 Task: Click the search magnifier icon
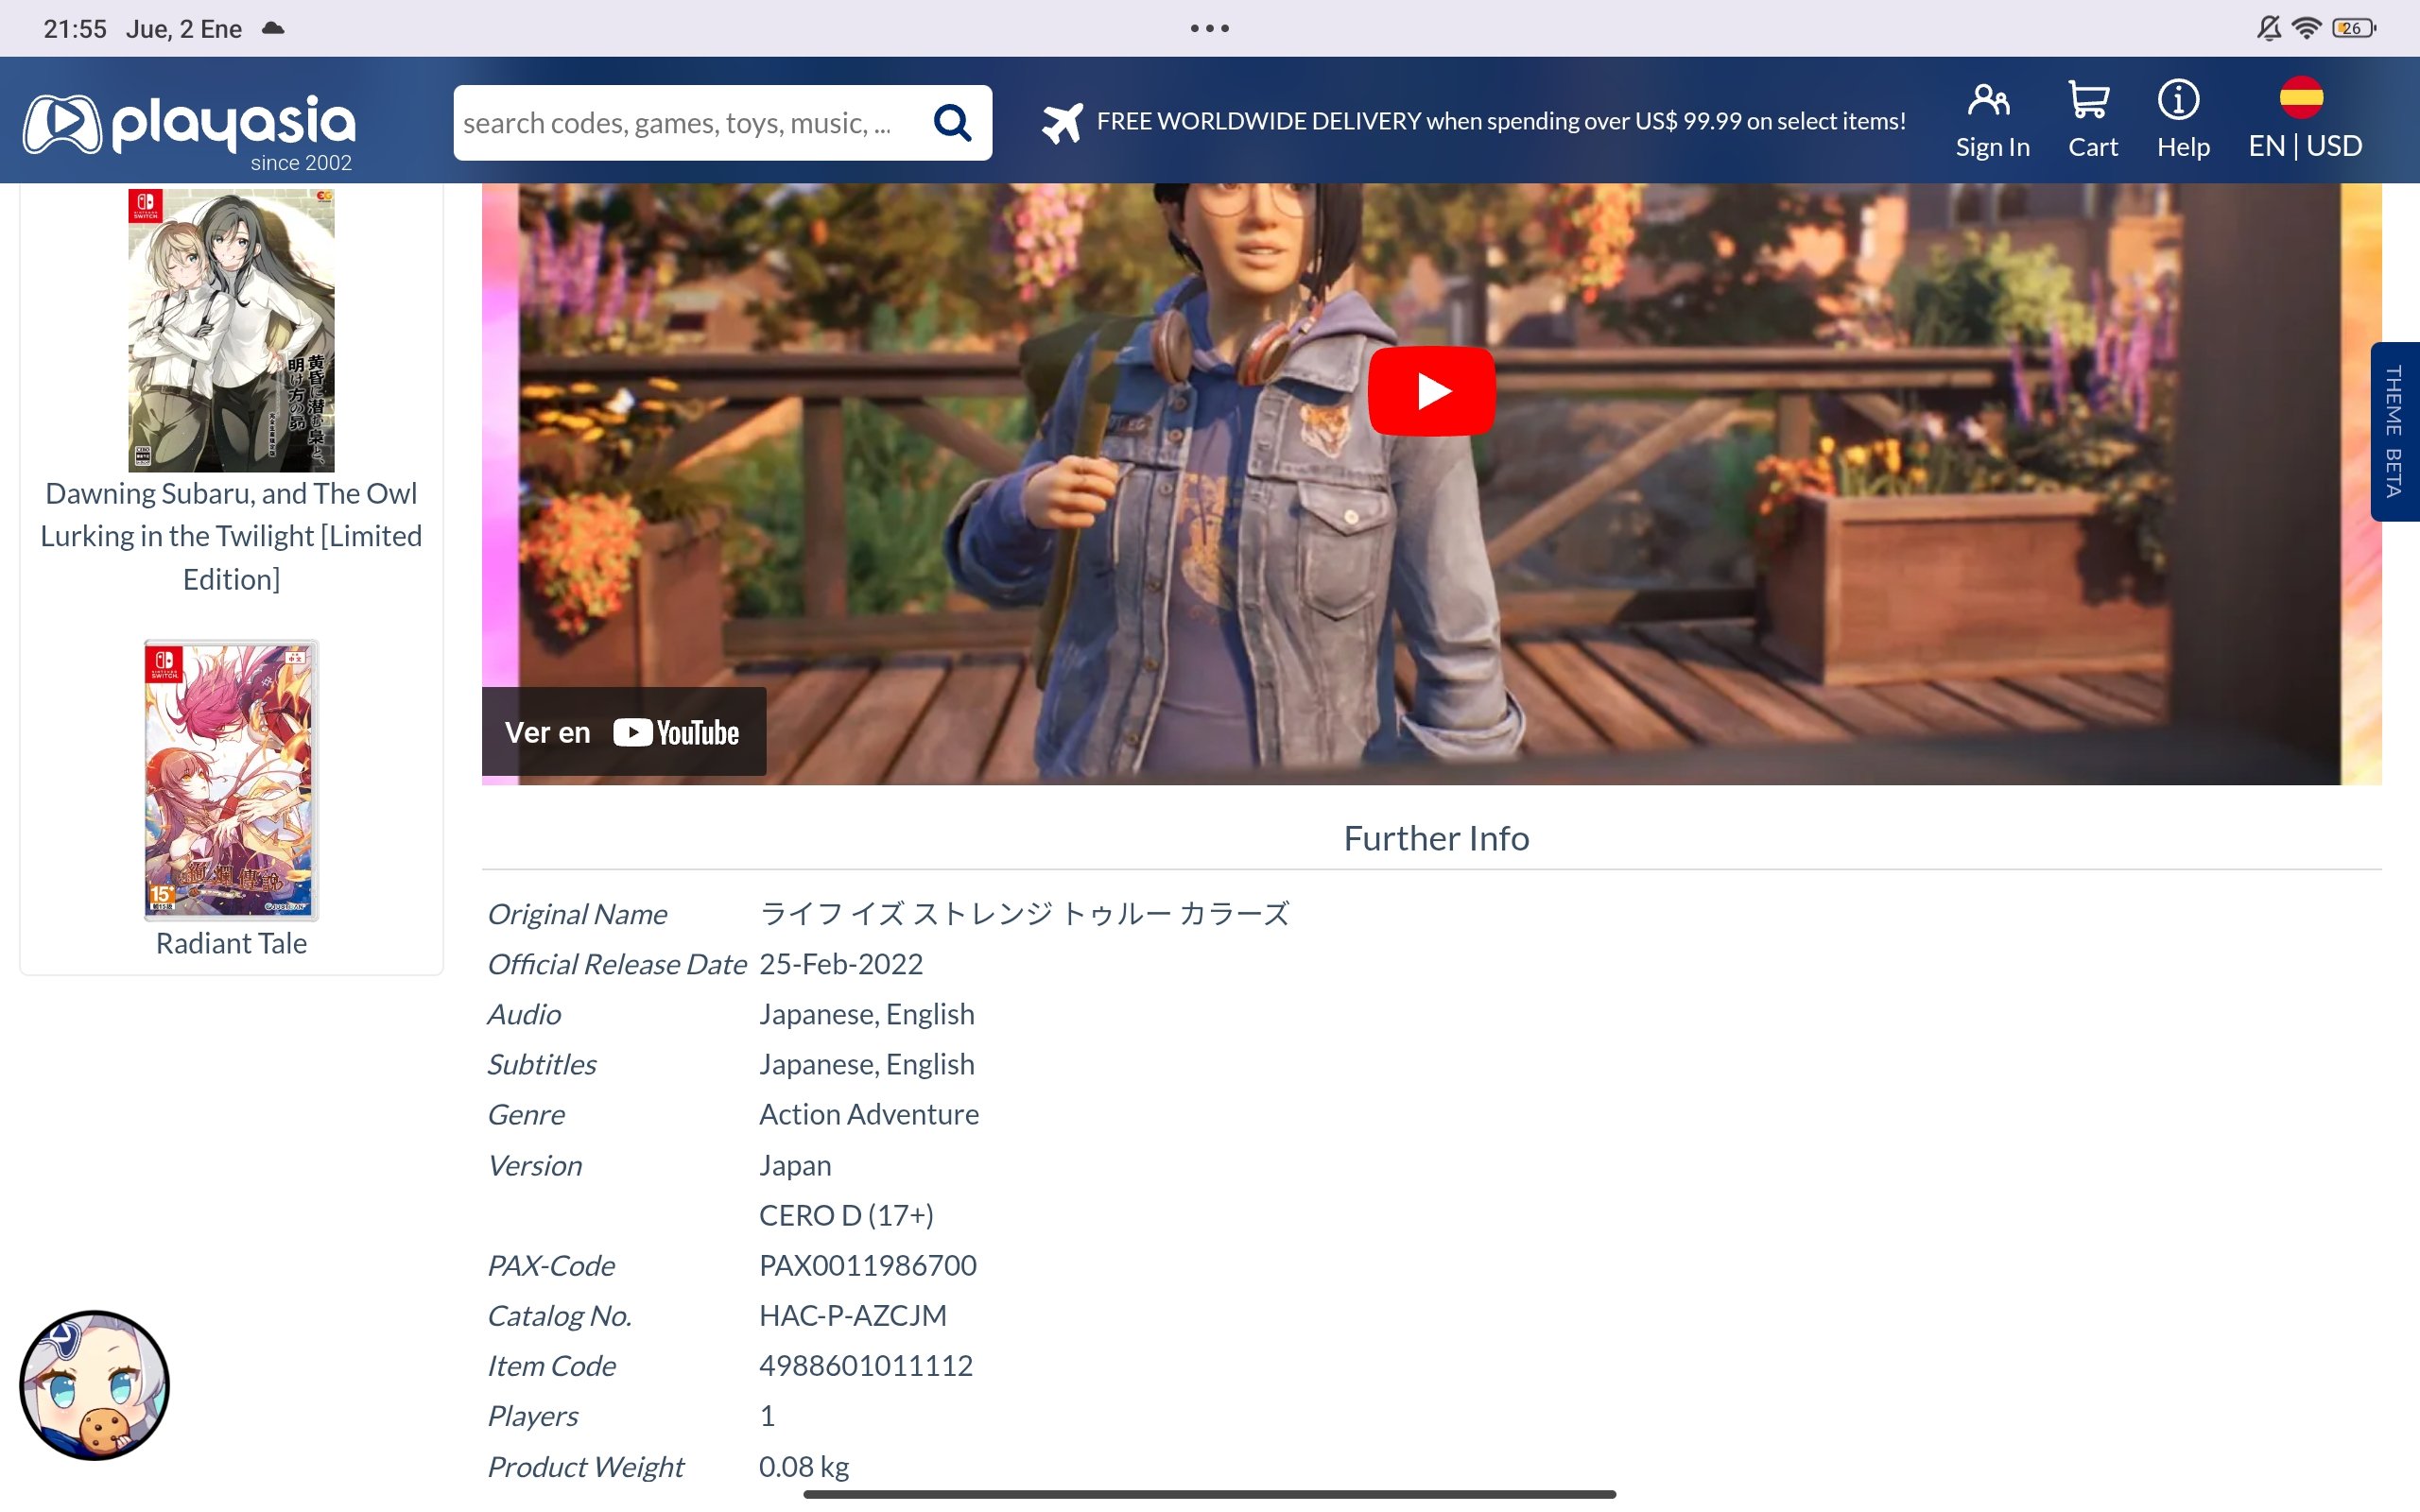coord(952,123)
